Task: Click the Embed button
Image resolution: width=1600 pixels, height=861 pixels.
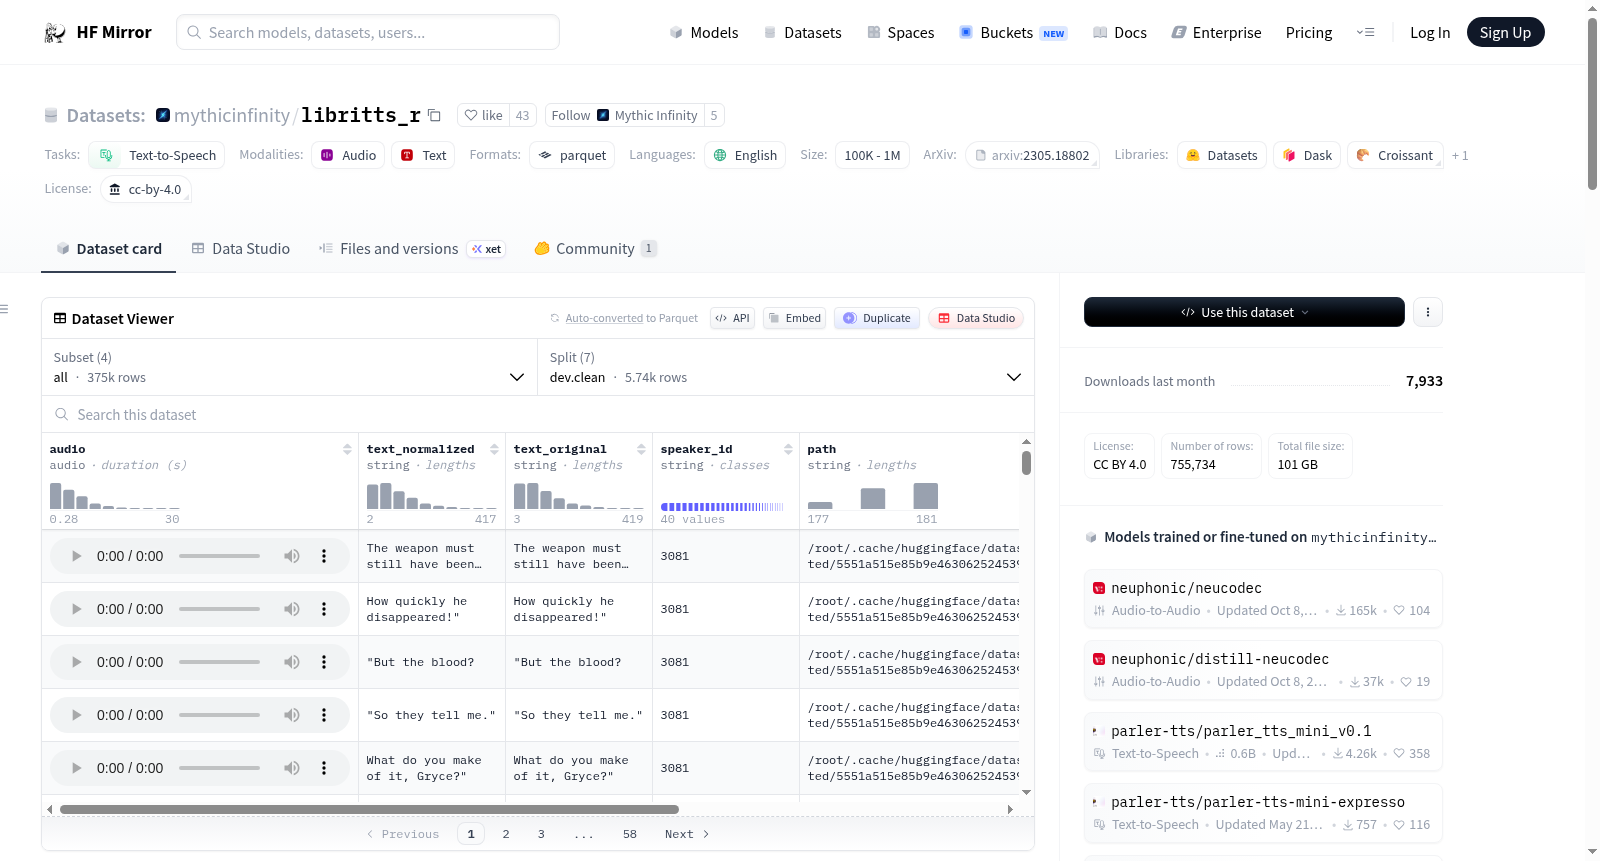Action: click(794, 318)
